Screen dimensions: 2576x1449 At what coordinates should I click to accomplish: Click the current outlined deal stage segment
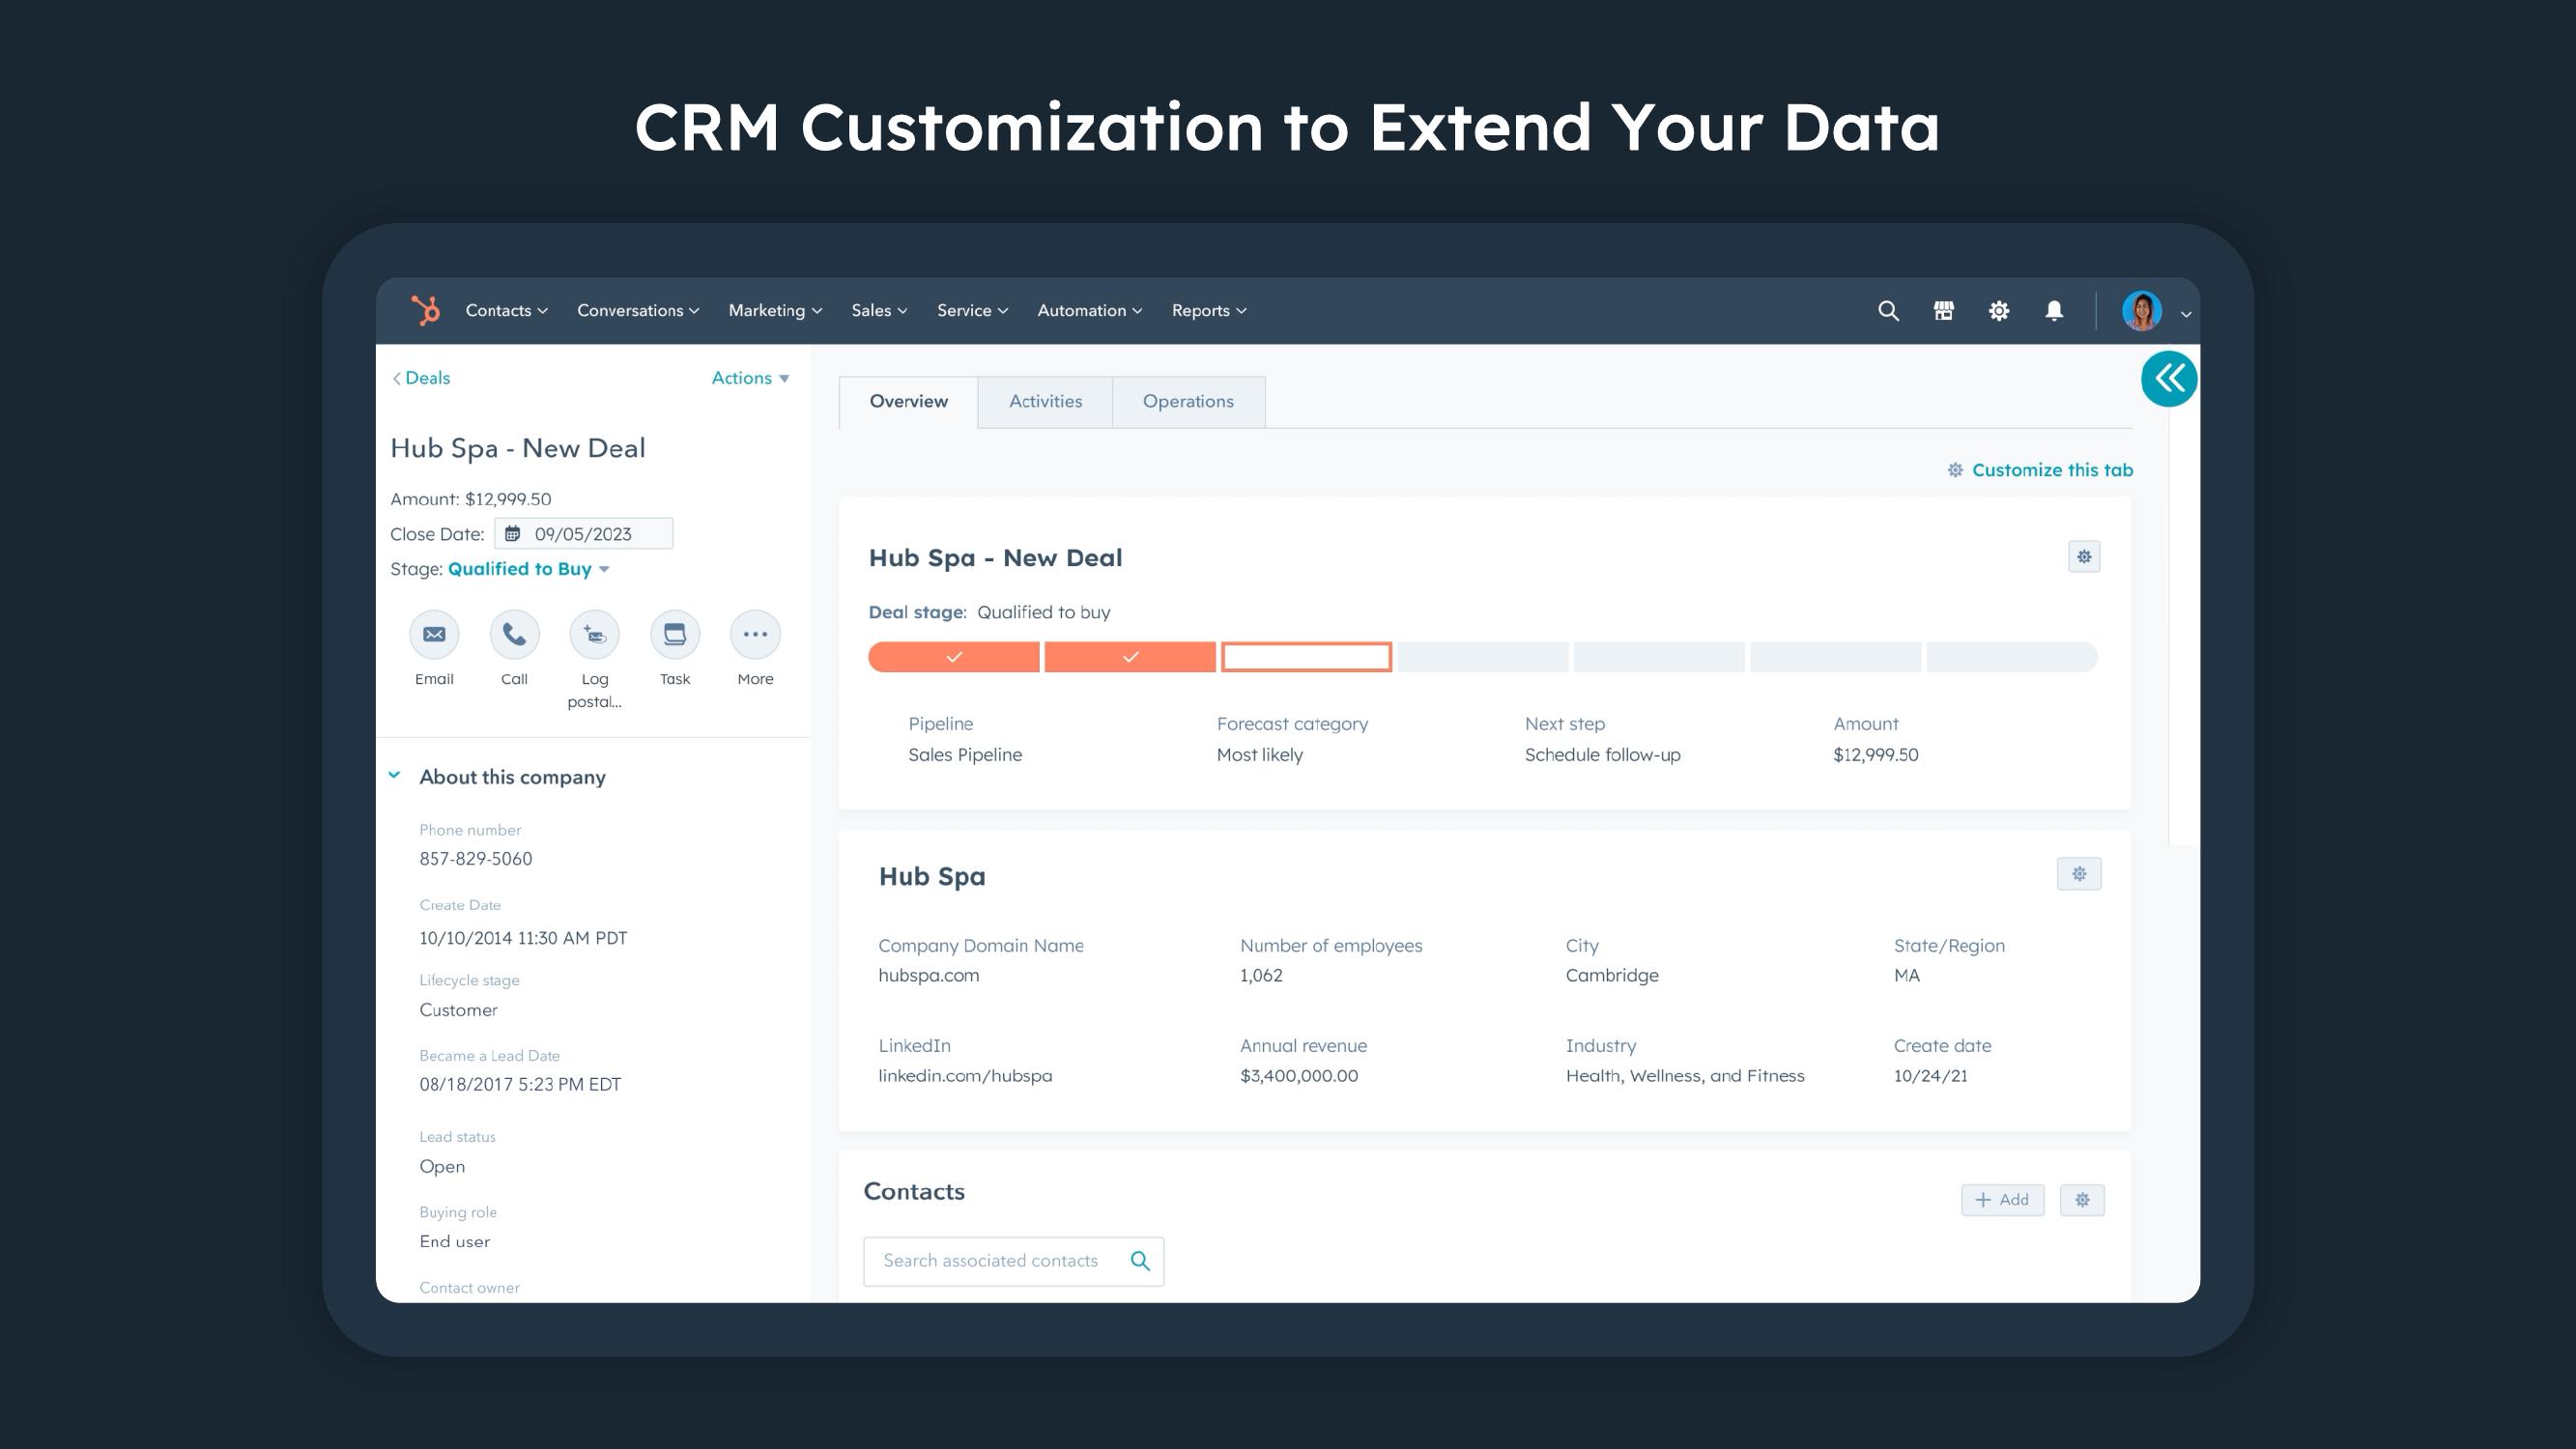pos(1306,657)
